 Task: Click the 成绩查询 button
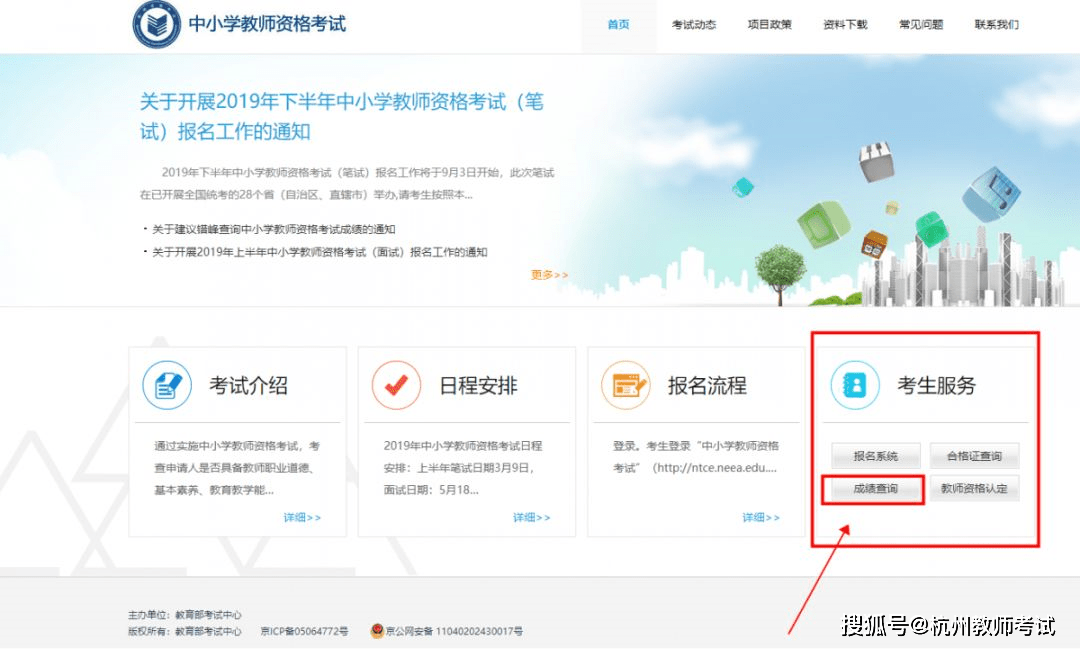point(875,488)
